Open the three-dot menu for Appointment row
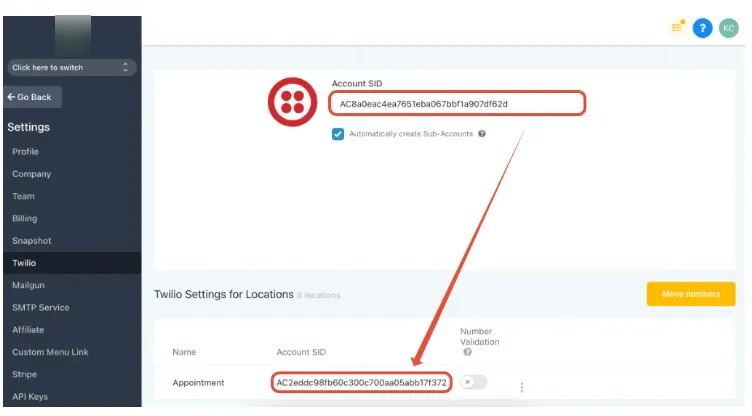The height and width of the screenshot is (416, 752). pos(521,387)
